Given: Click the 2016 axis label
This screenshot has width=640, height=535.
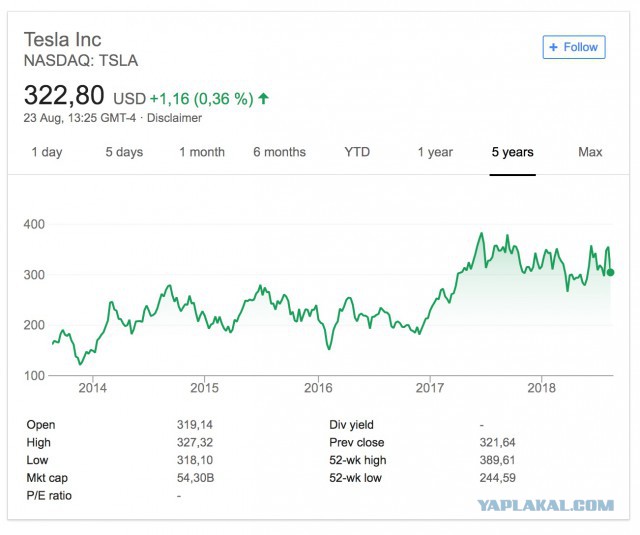Looking at the screenshot, I should (x=318, y=388).
